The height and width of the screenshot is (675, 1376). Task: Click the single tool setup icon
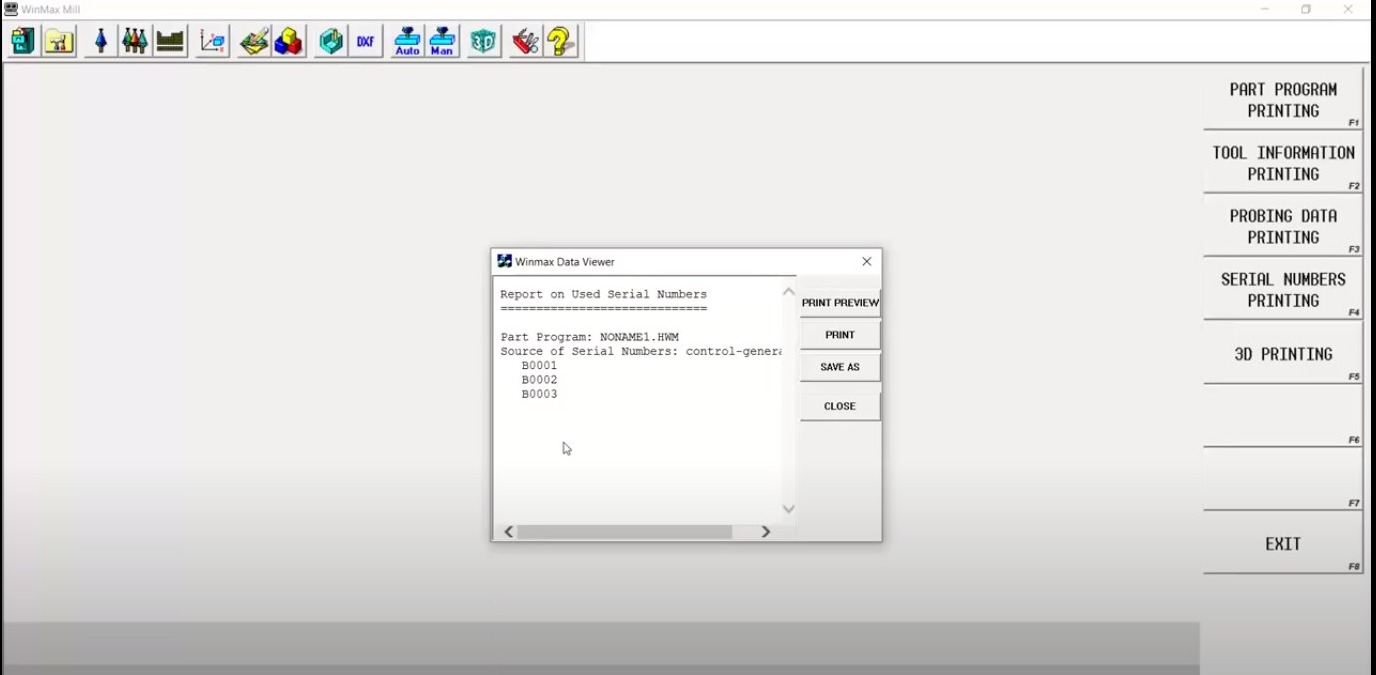[100, 42]
